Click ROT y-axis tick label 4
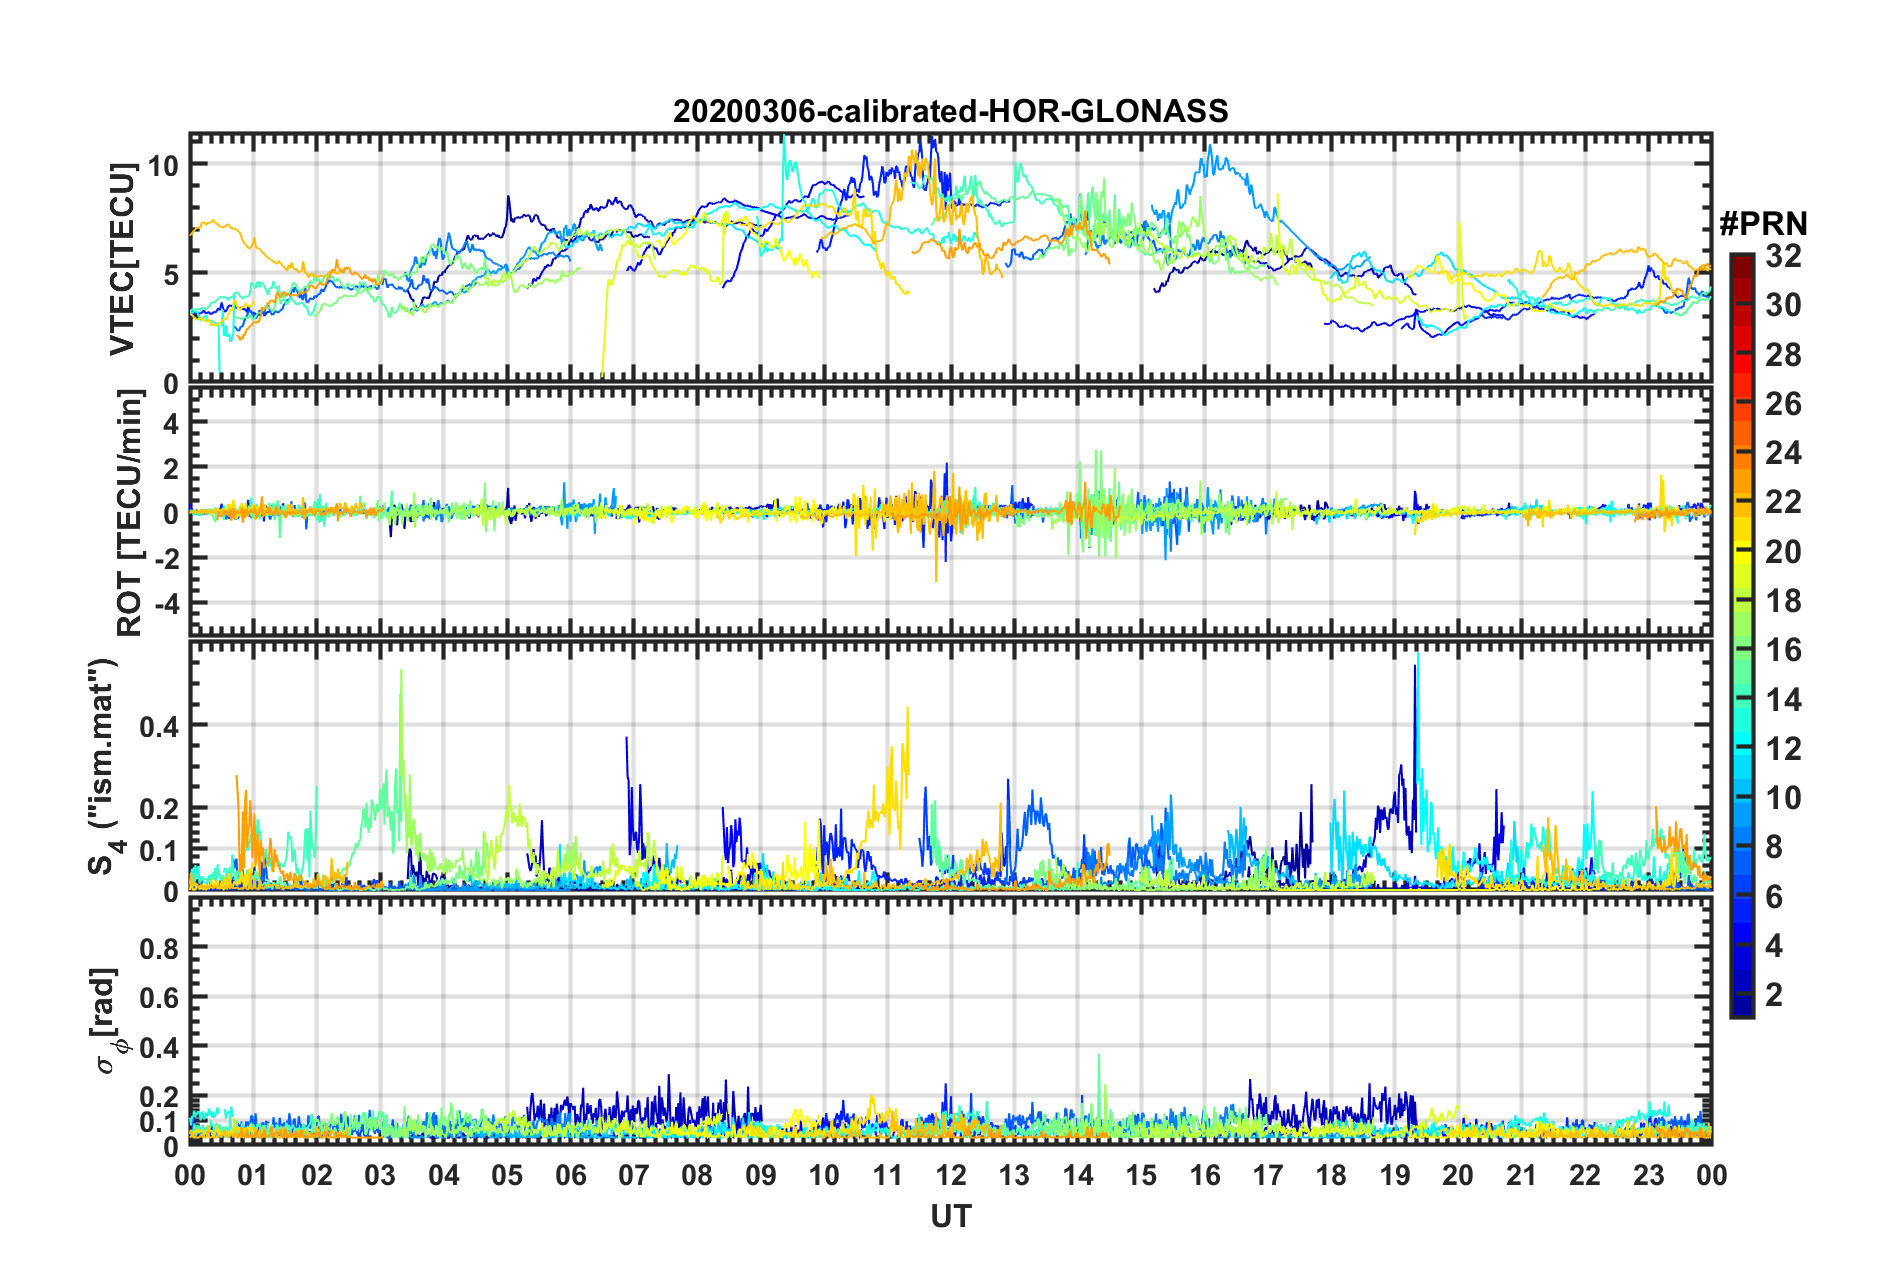Viewport: 1902px width, 1272px height. 171,423
